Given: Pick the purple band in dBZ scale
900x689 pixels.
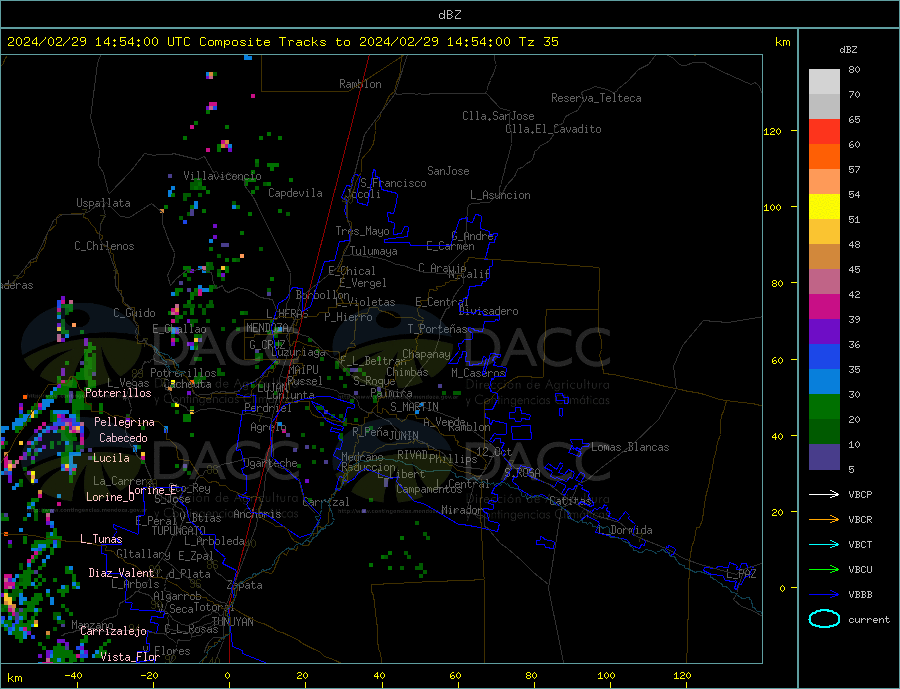Looking at the screenshot, I should 824,331.
